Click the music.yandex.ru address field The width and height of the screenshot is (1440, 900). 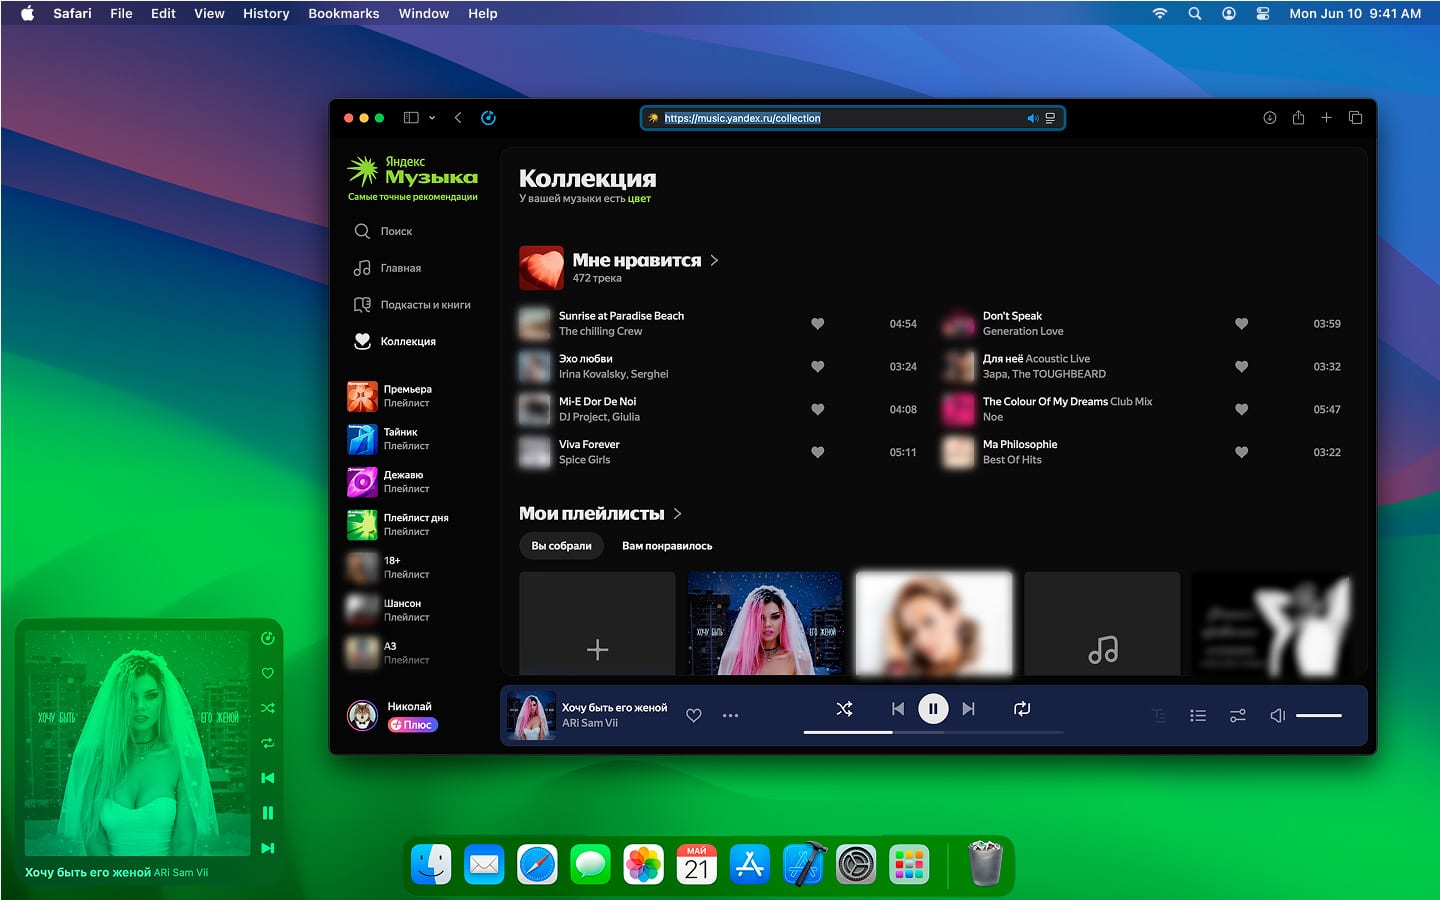click(x=852, y=118)
